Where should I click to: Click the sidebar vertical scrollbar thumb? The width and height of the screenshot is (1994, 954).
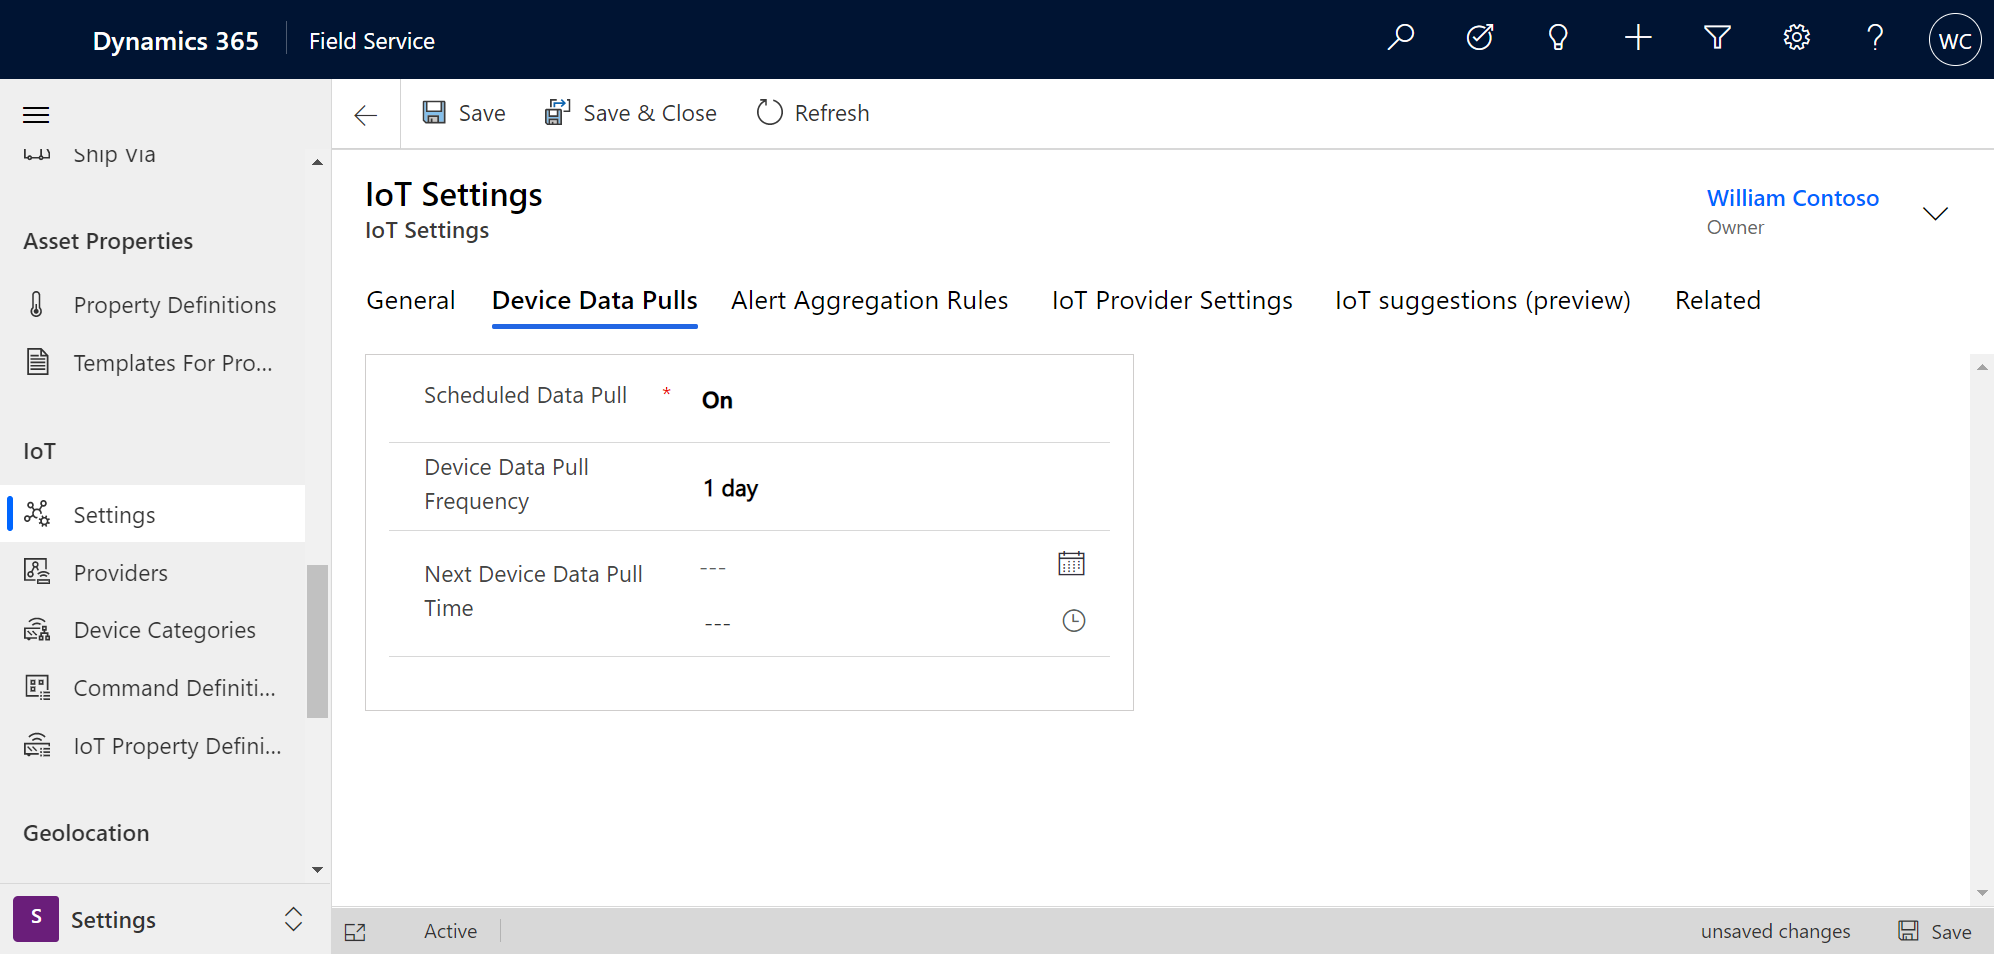(317, 641)
